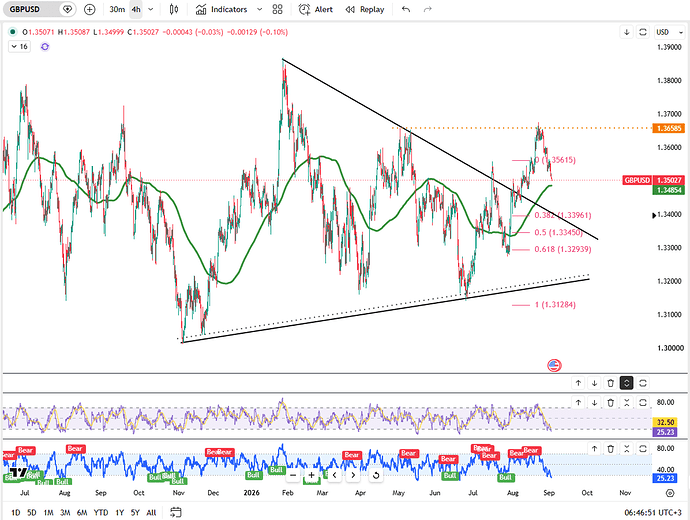
Task: Toggle the dark highlighted expand pane button
Action: (x=627, y=383)
